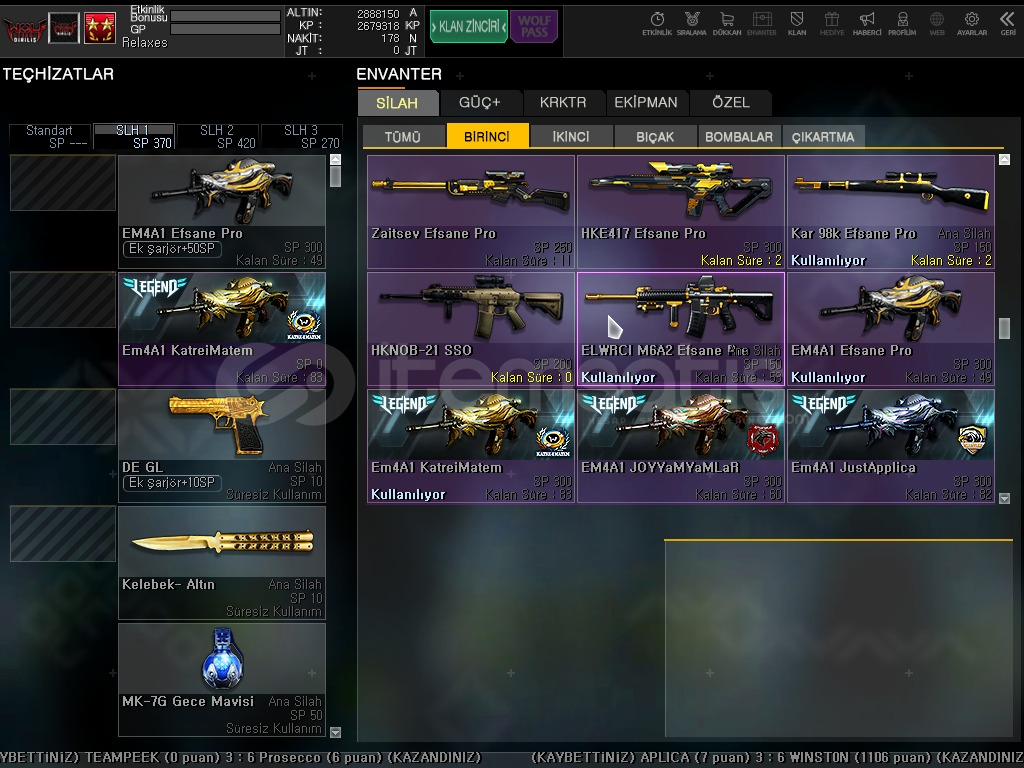The height and width of the screenshot is (768, 1024).
Task: Open the KLAN shield icon
Action: (x=797, y=24)
